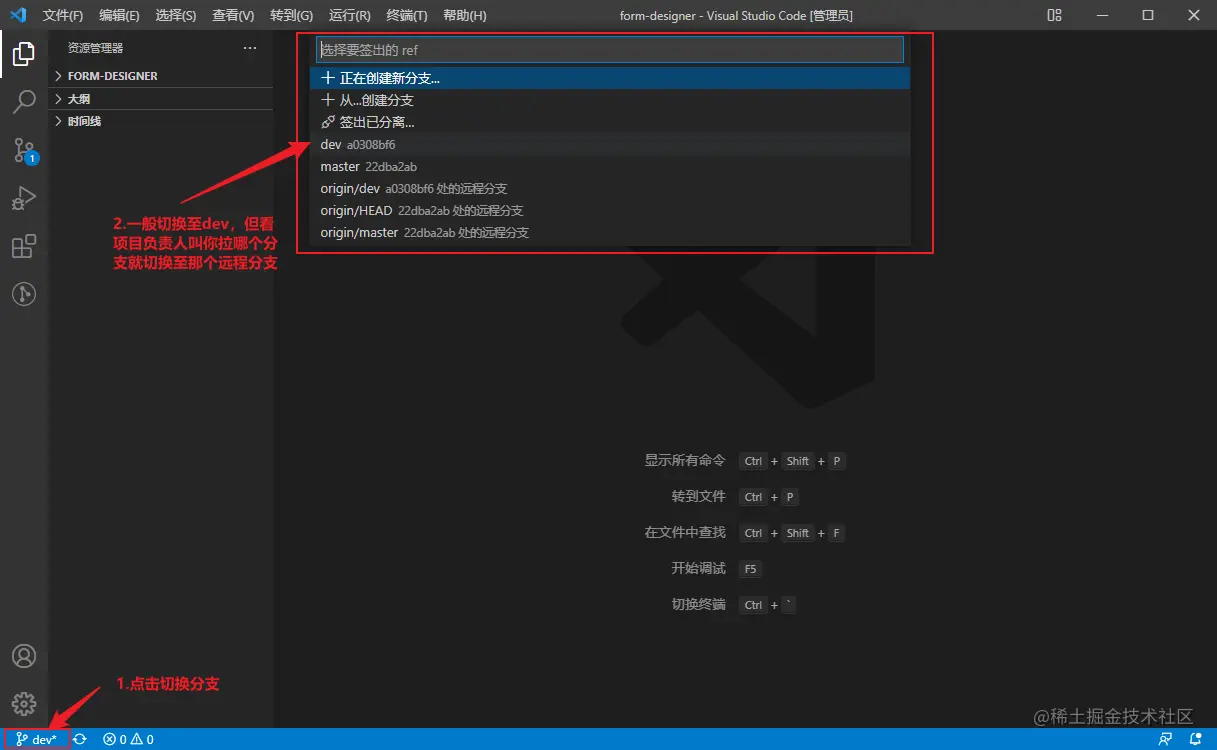This screenshot has height=750, width=1217.
Task: Click the synchronize changes icon
Action: [x=80, y=739]
